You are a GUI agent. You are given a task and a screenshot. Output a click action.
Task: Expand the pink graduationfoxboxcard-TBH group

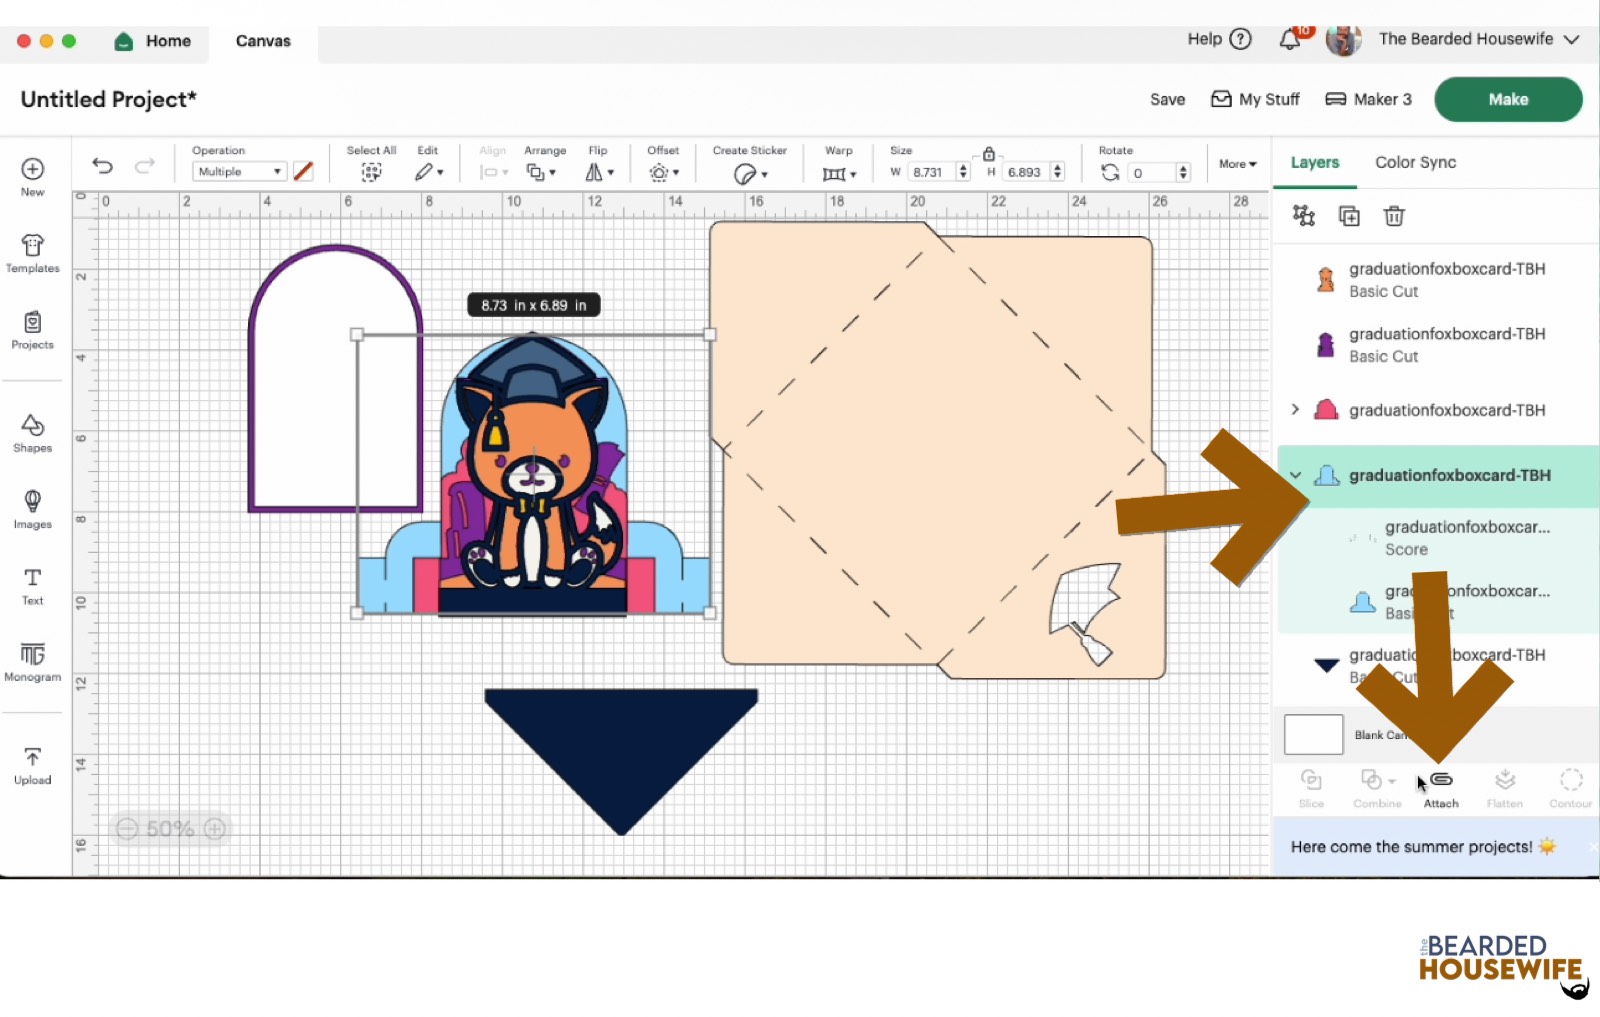pyautogui.click(x=1295, y=410)
